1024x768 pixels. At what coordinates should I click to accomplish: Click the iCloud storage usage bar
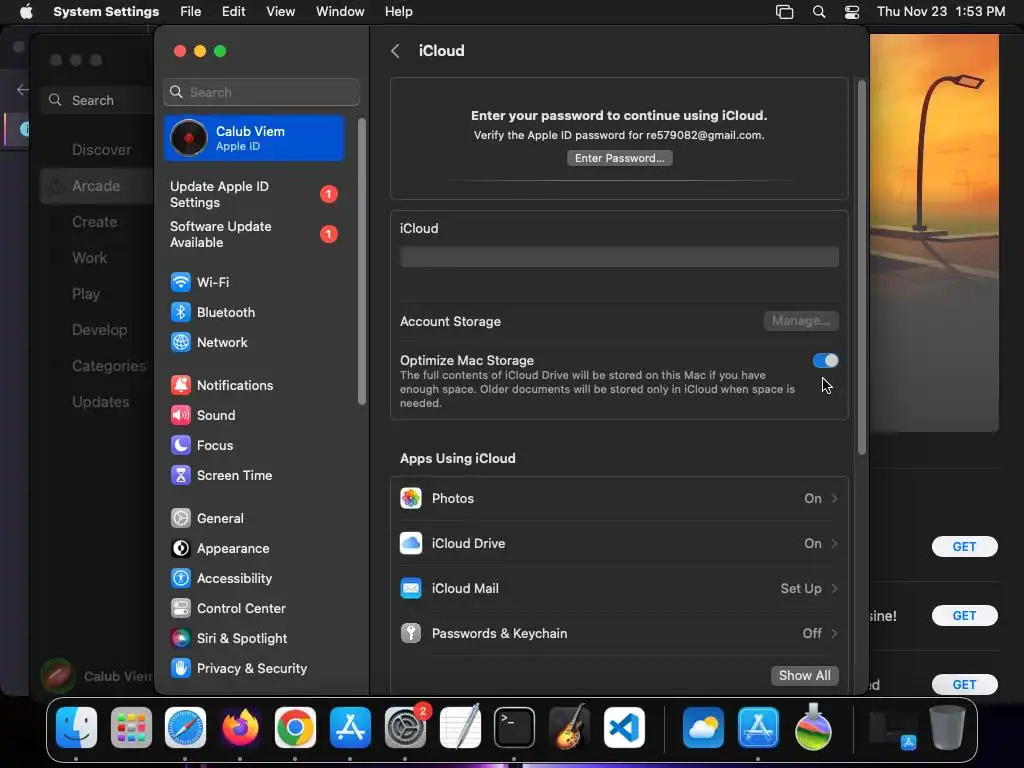tap(619, 257)
